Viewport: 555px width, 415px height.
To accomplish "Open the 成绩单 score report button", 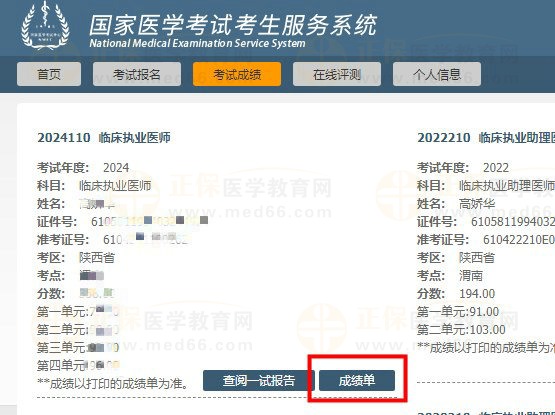I will 357,381.
